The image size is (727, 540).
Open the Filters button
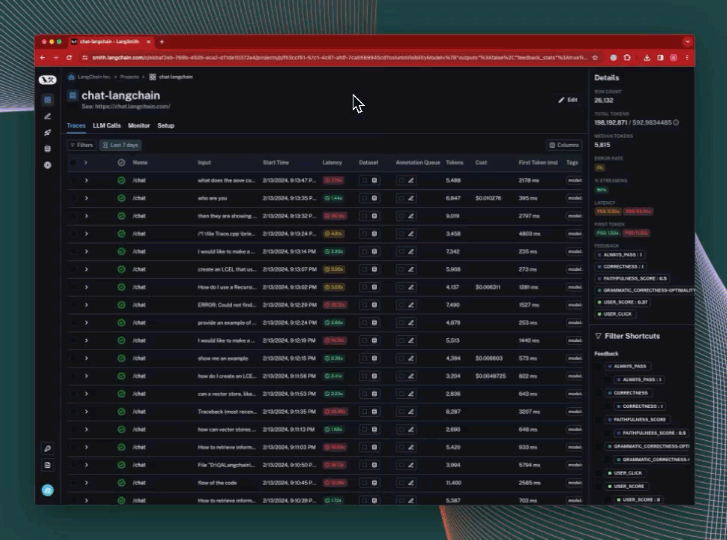(x=82, y=145)
